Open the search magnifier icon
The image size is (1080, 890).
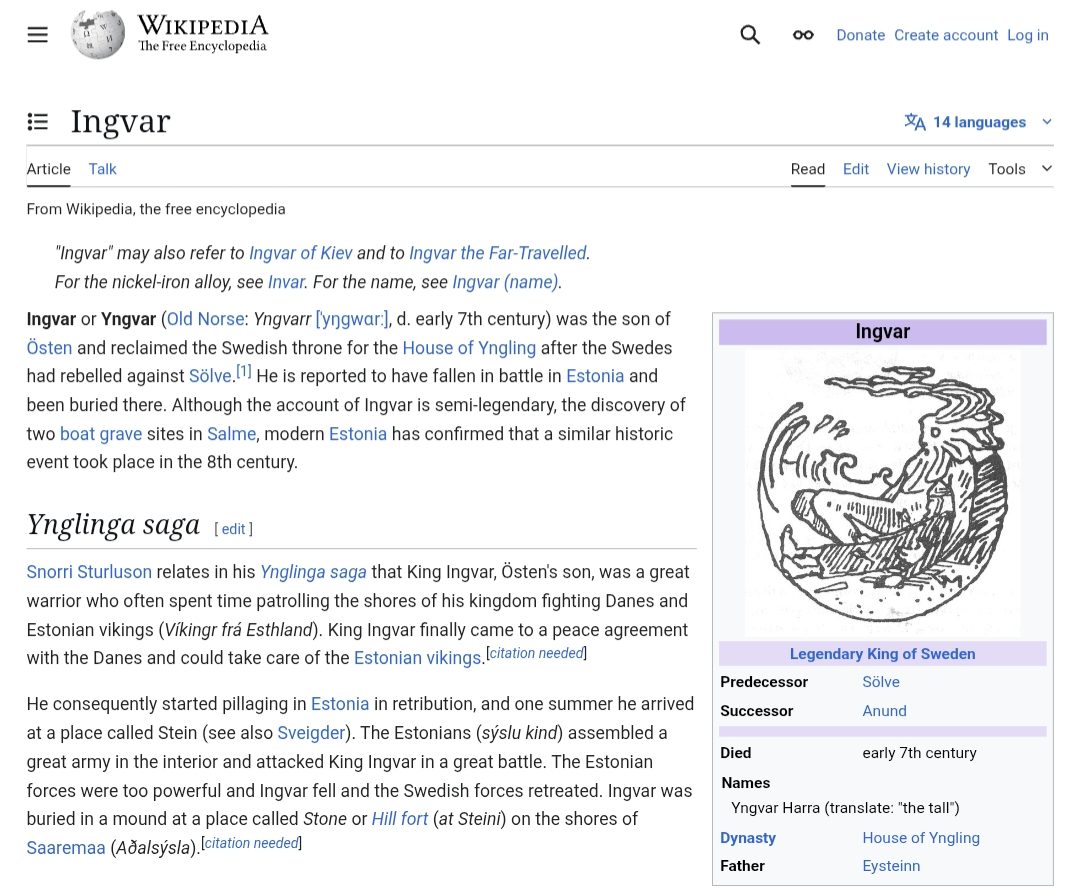pos(750,34)
